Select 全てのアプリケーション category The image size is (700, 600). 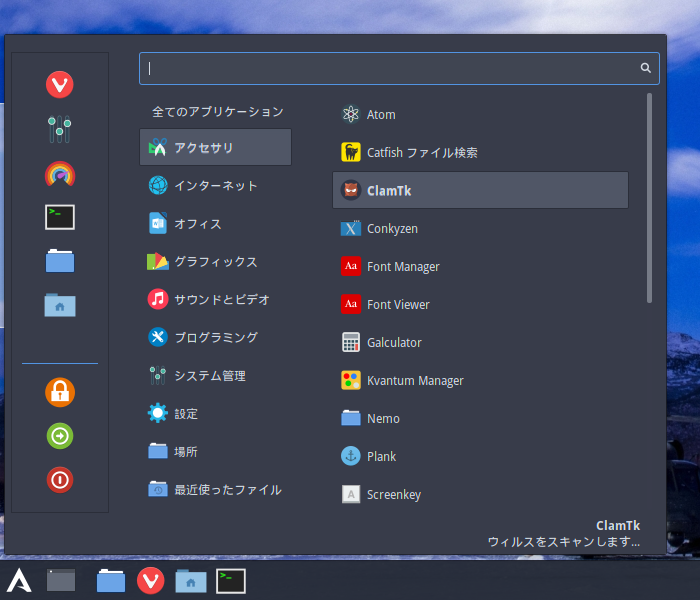point(216,112)
